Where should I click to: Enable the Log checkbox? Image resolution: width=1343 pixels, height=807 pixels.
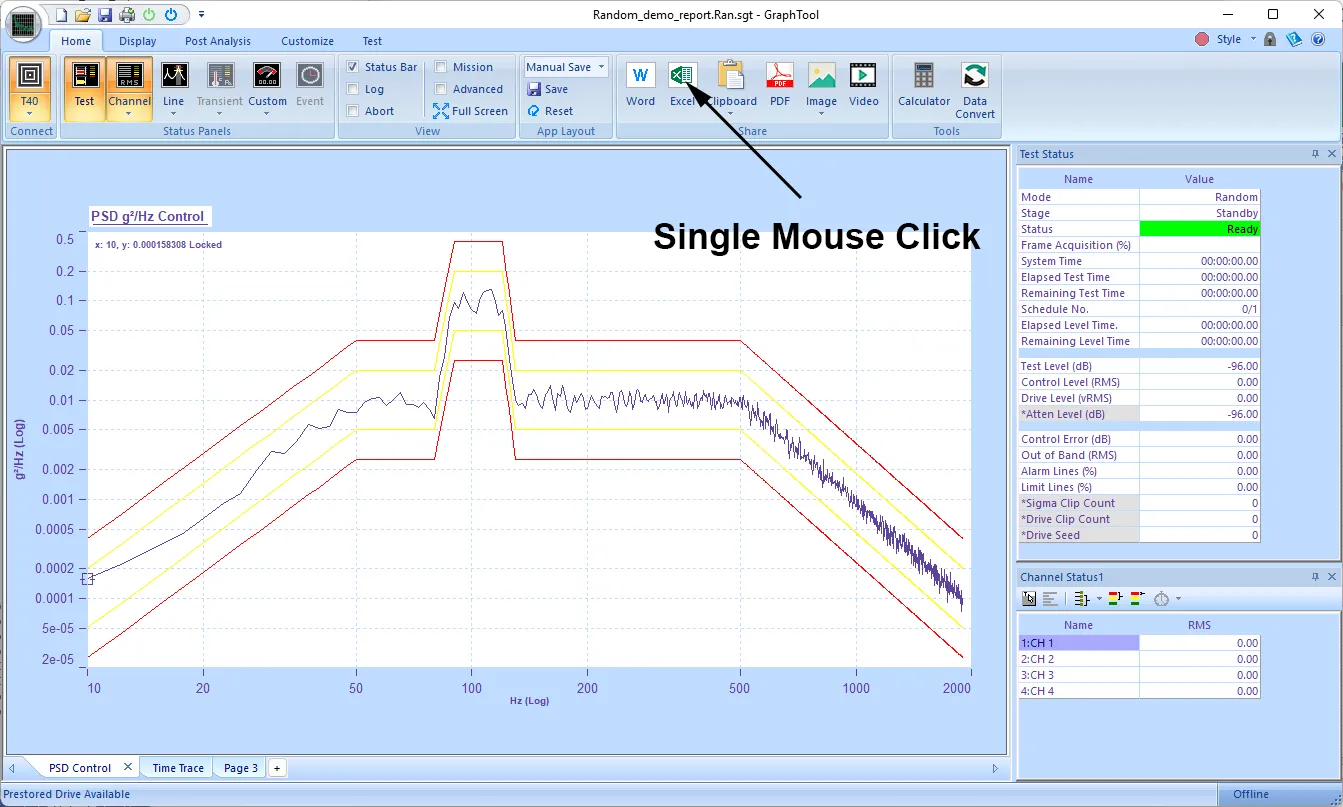point(355,89)
